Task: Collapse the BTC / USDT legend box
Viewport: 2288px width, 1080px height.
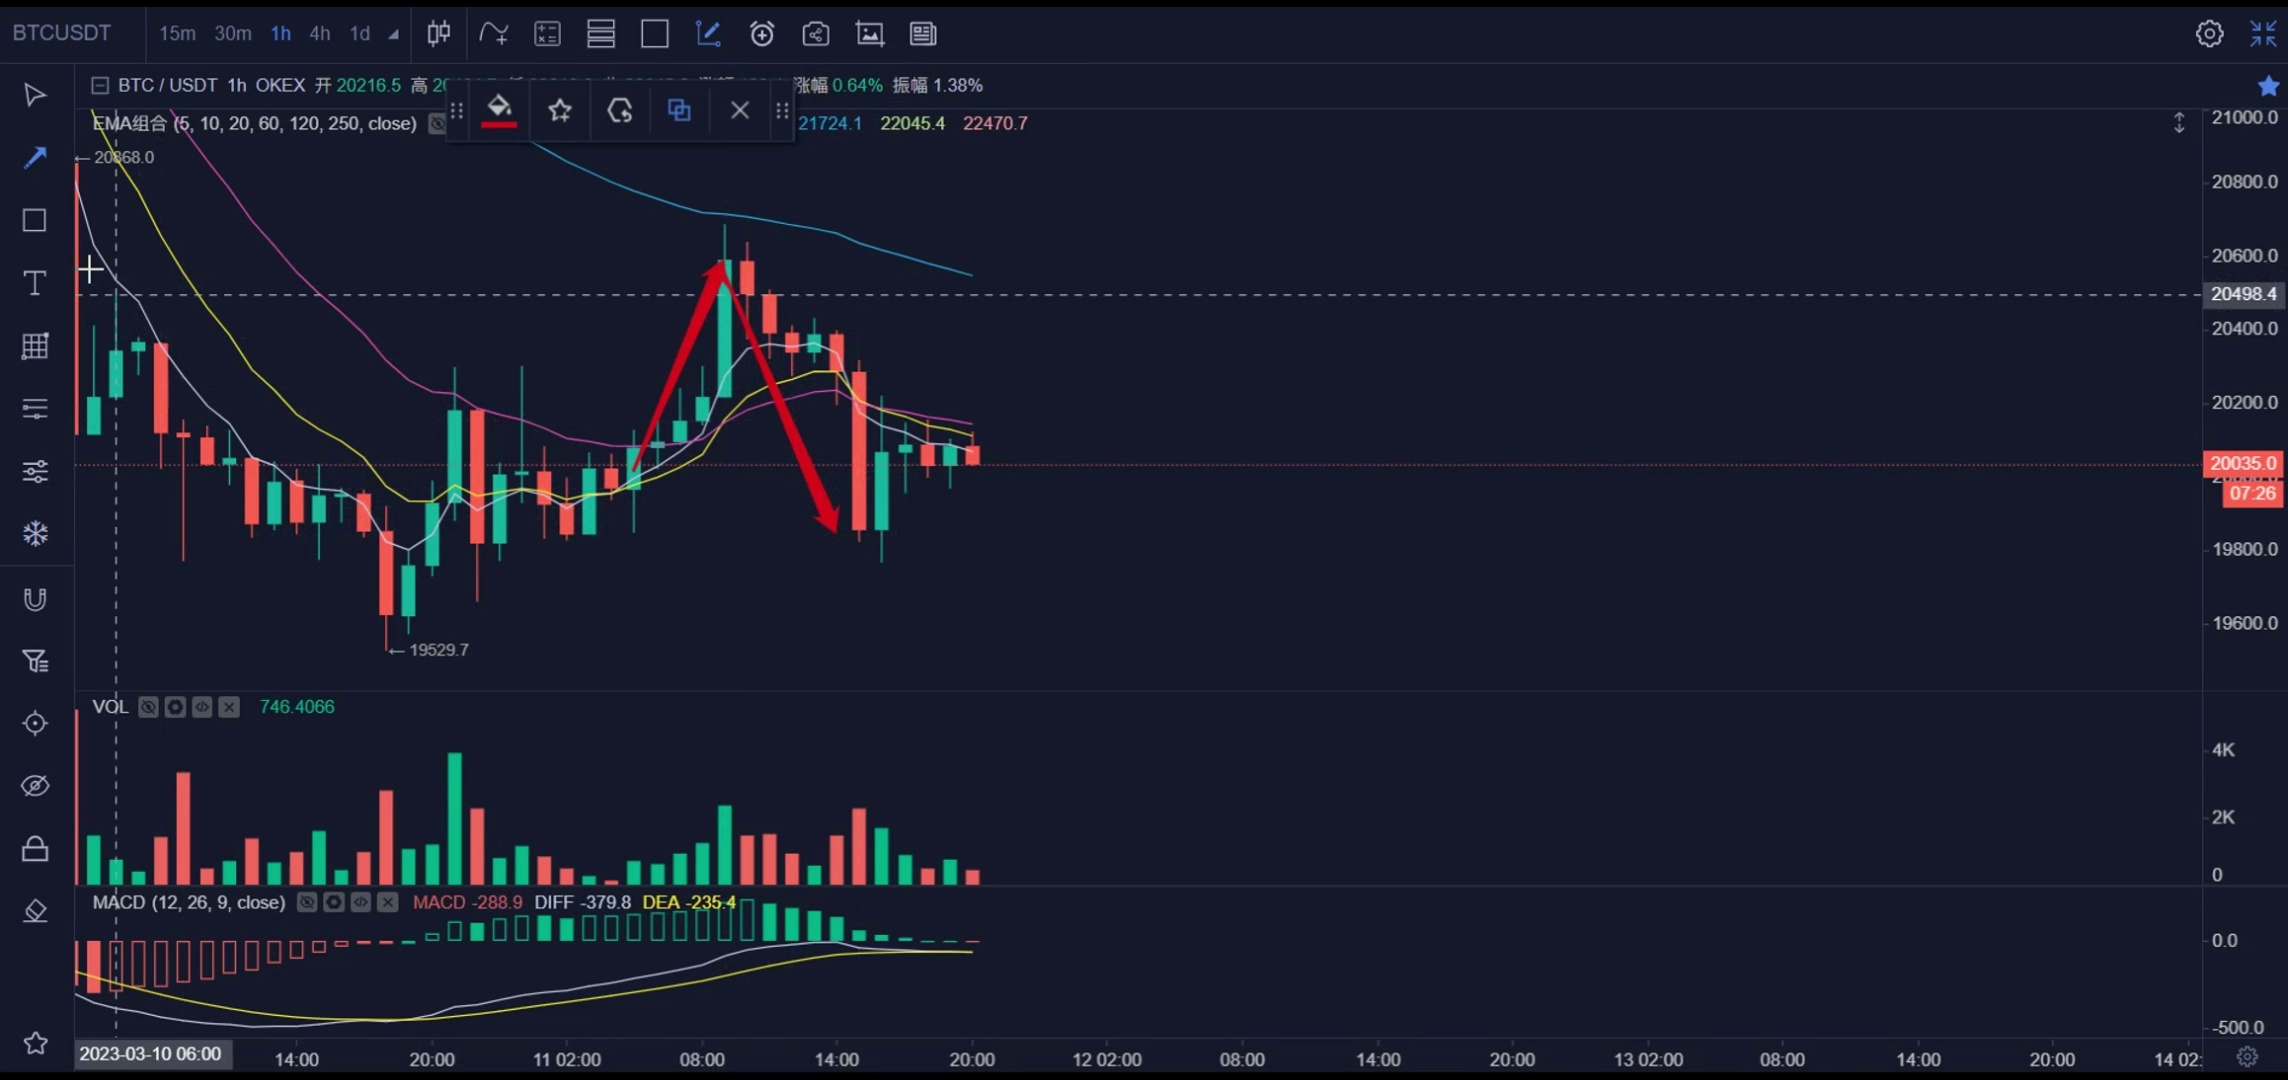Action: [100, 86]
